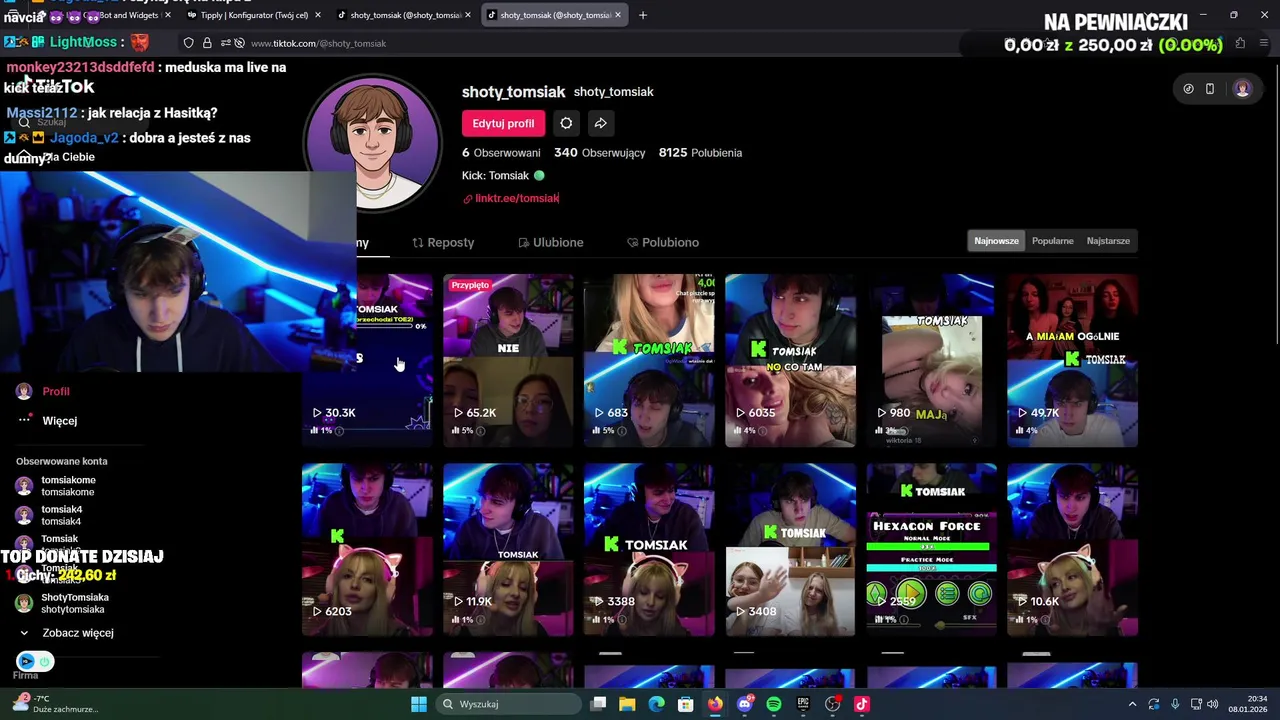1280x720 pixels.
Task: Open Task View on the taskbar
Action: [x=598, y=704]
